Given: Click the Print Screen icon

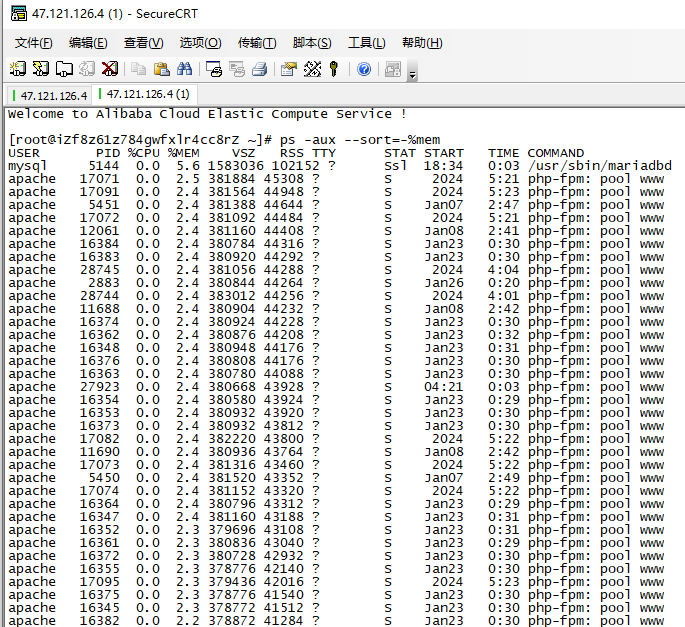Looking at the screenshot, I should coord(214,69).
